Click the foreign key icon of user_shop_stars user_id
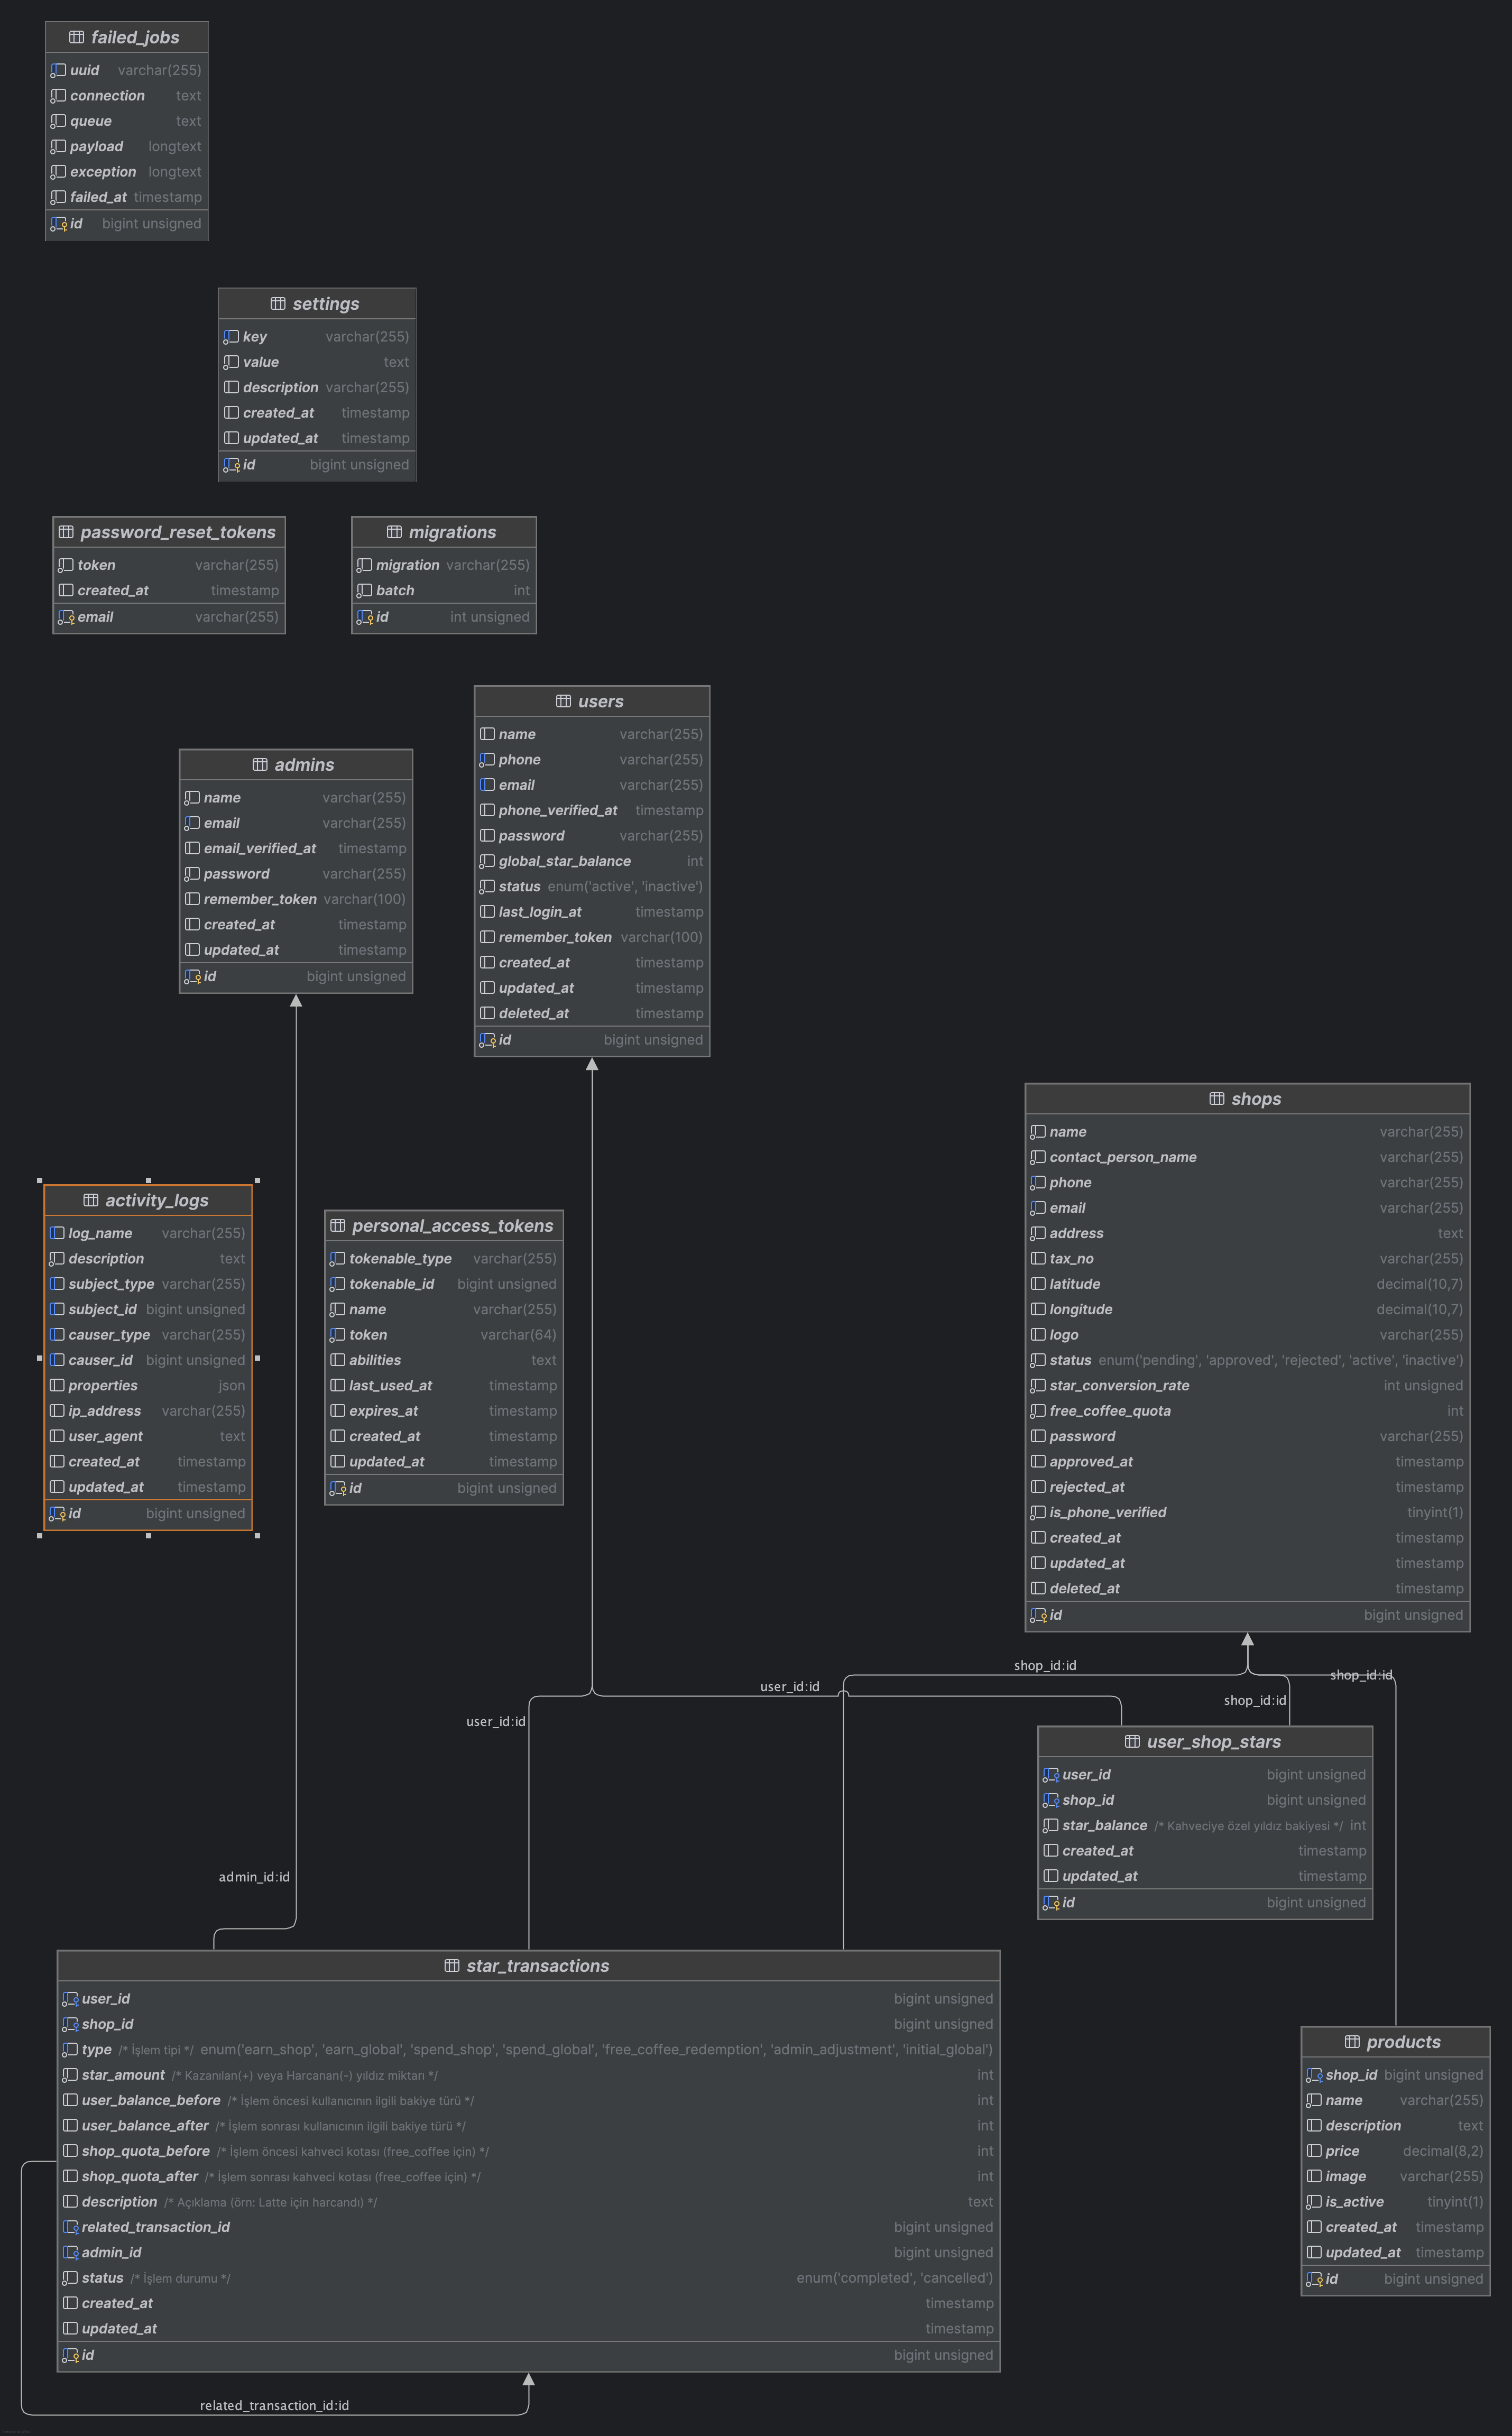Image resolution: width=1512 pixels, height=2436 pixels. click(x=1051, y=1775)
